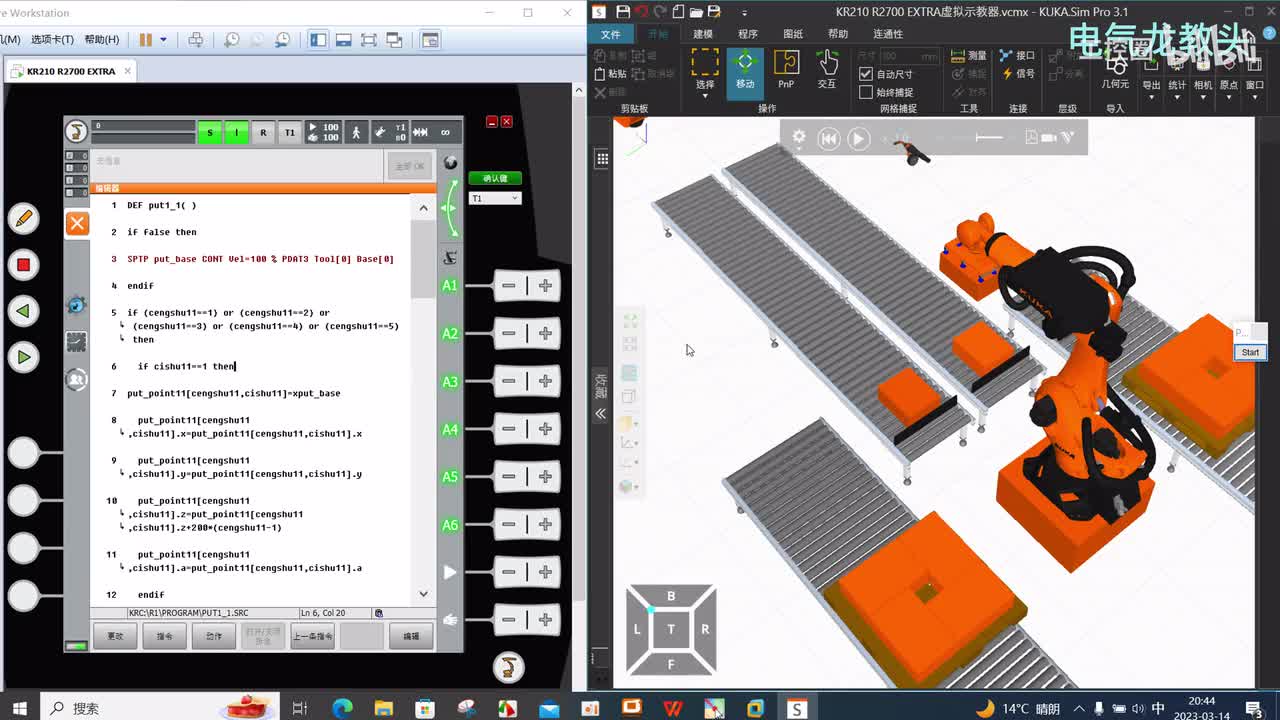1280x720 pixels.
Task: Undo the last action in KUKA.Sim
Action: tap(641, 12)
